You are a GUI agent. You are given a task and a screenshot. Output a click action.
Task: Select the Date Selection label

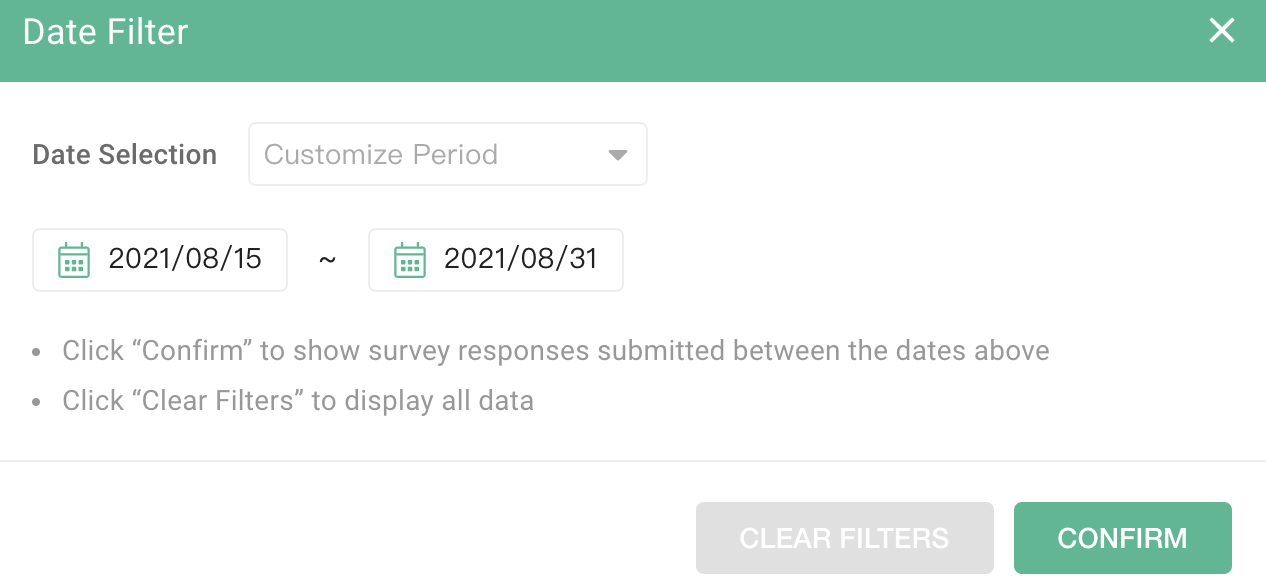124,154
